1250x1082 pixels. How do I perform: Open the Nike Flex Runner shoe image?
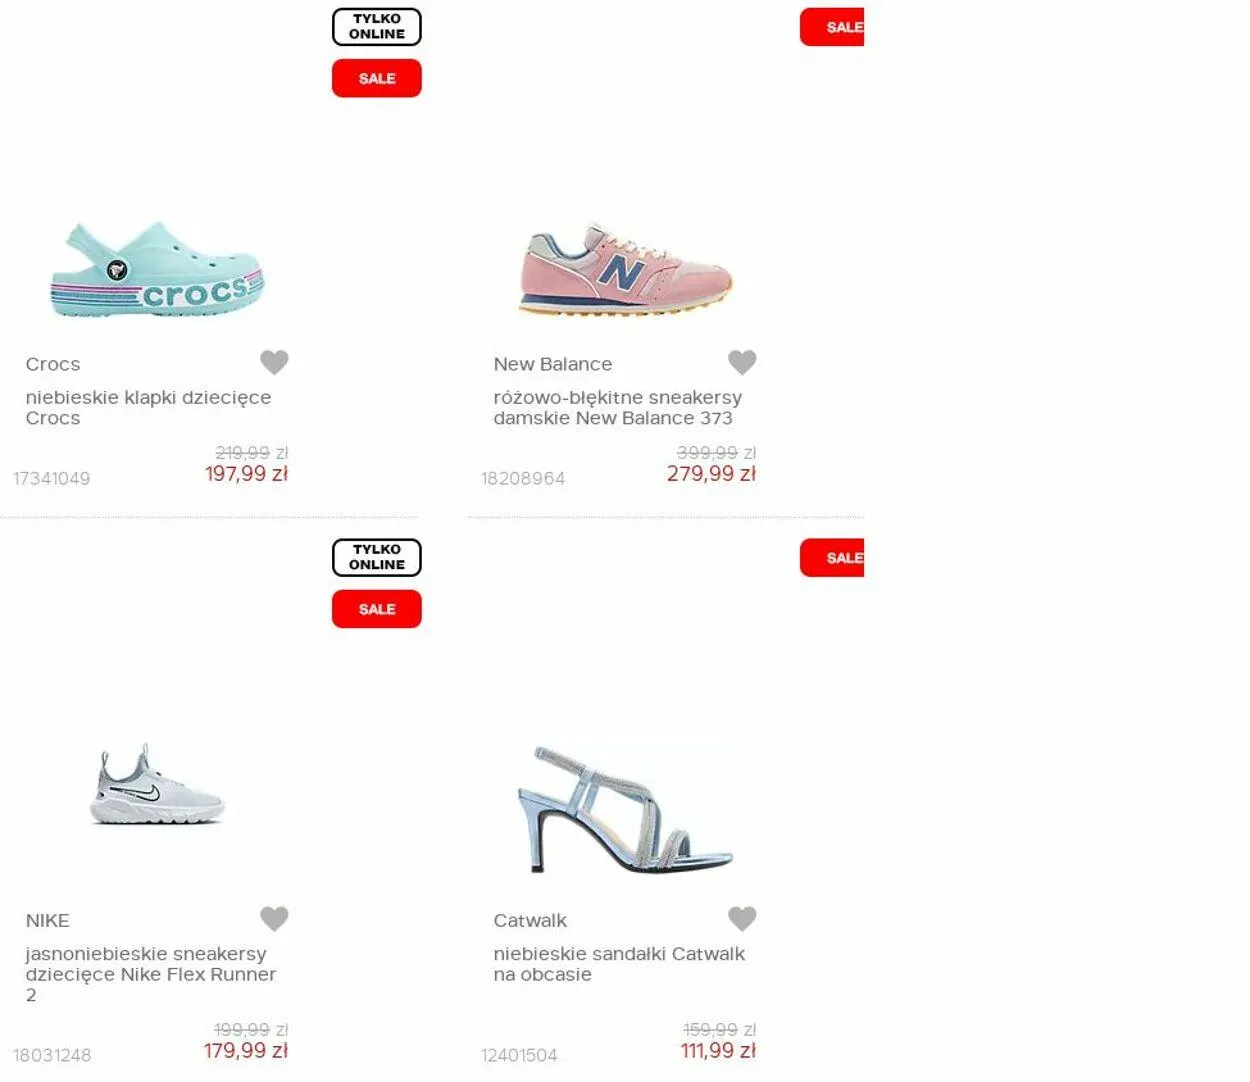[x=157, y=785]
